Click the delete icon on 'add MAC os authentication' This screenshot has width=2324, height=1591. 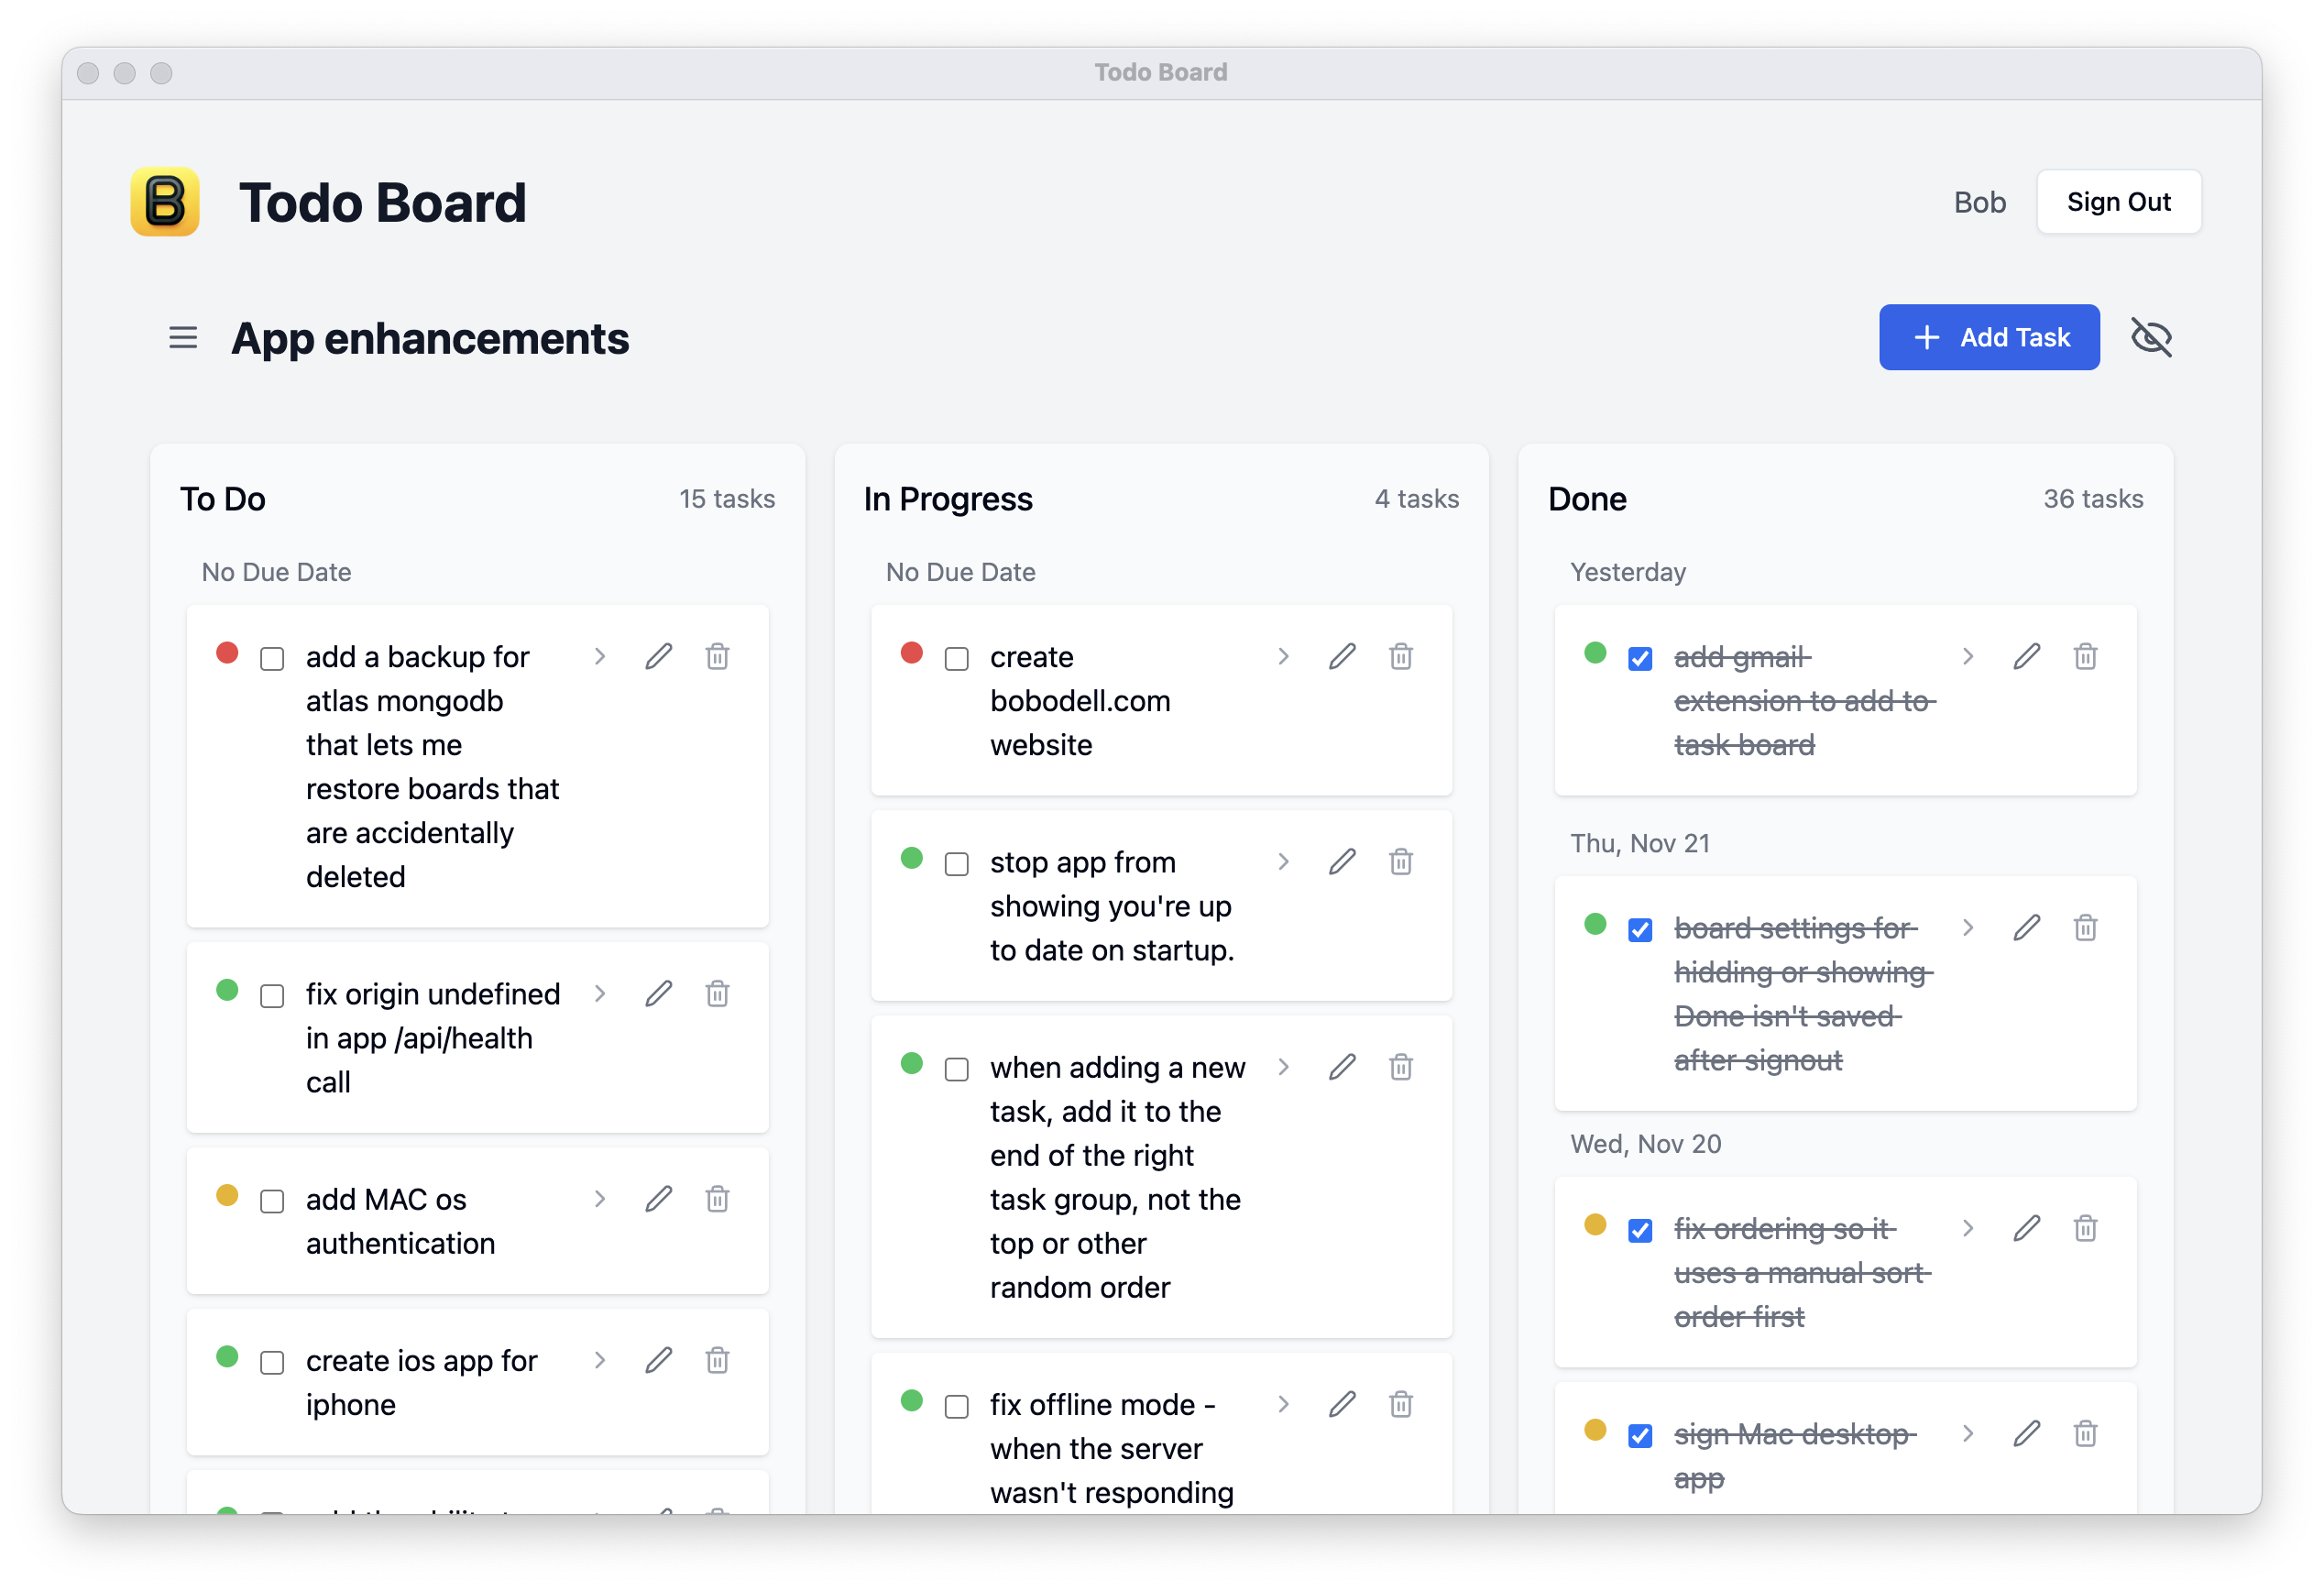(718, 1201)
